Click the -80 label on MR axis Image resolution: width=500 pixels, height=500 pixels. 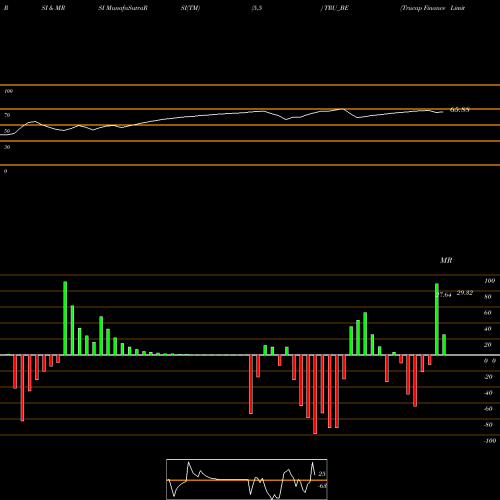pyautogui.click(x=488, y=425)
